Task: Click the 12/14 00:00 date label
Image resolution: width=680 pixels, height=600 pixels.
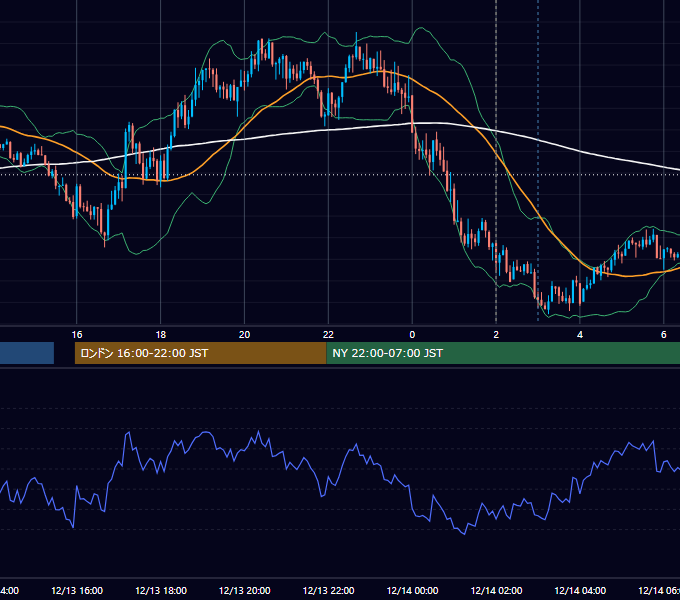Action: (x=412, y=590)
